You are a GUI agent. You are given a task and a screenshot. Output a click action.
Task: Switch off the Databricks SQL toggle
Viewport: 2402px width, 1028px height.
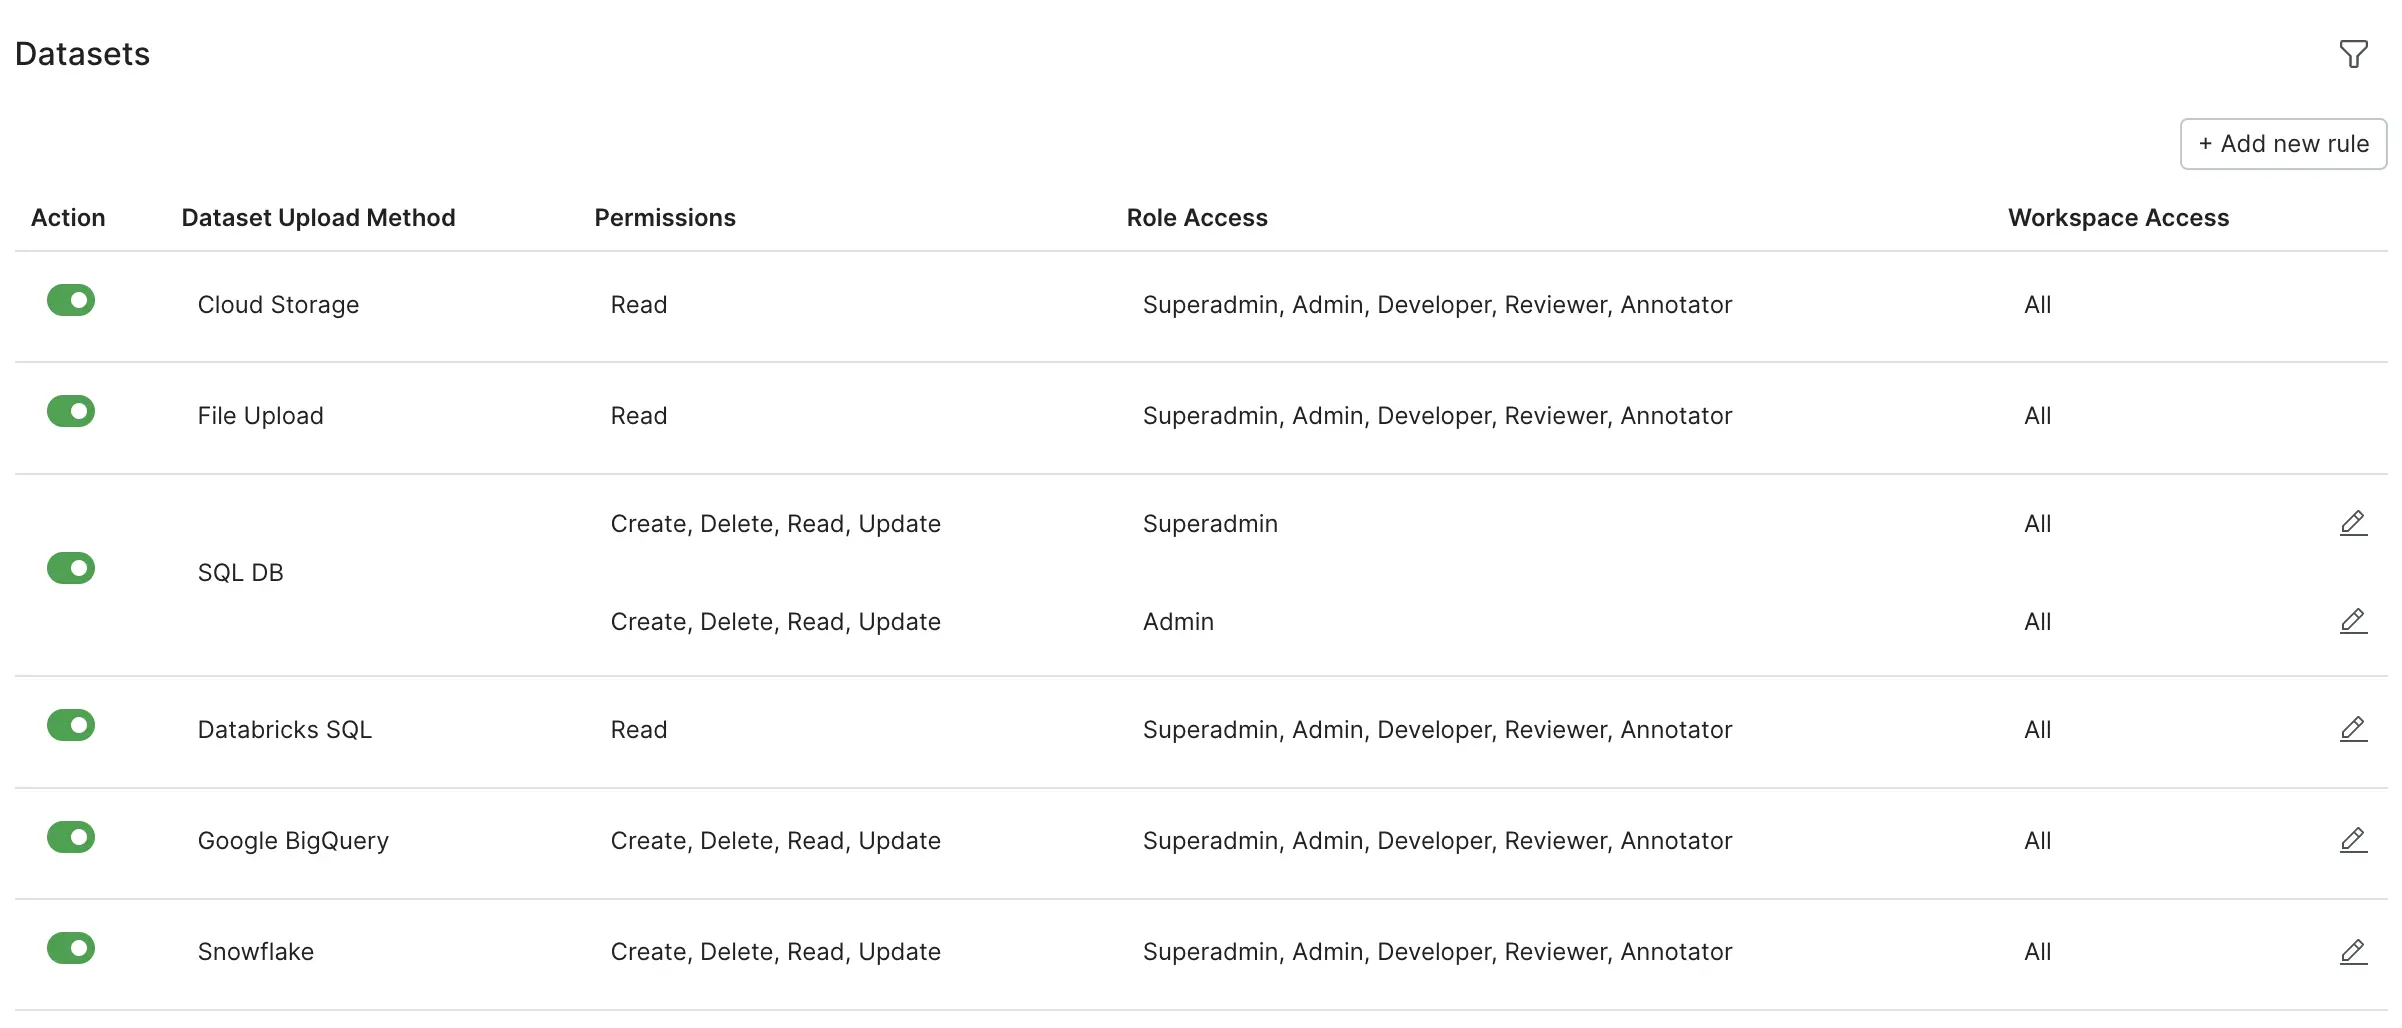[71, 725]
